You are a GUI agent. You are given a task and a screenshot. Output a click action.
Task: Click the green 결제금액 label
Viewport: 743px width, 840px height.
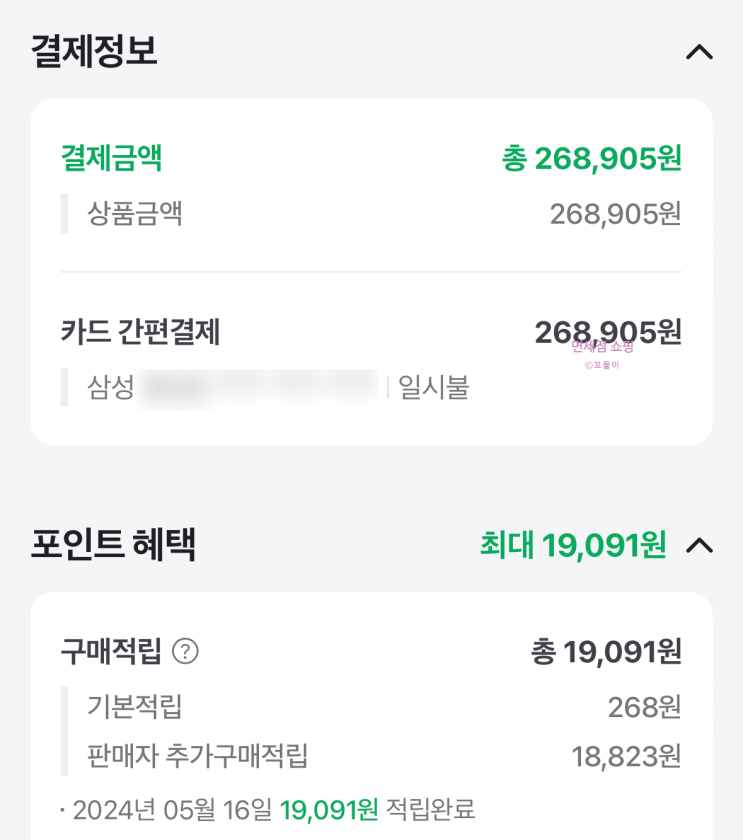(111, 158)
